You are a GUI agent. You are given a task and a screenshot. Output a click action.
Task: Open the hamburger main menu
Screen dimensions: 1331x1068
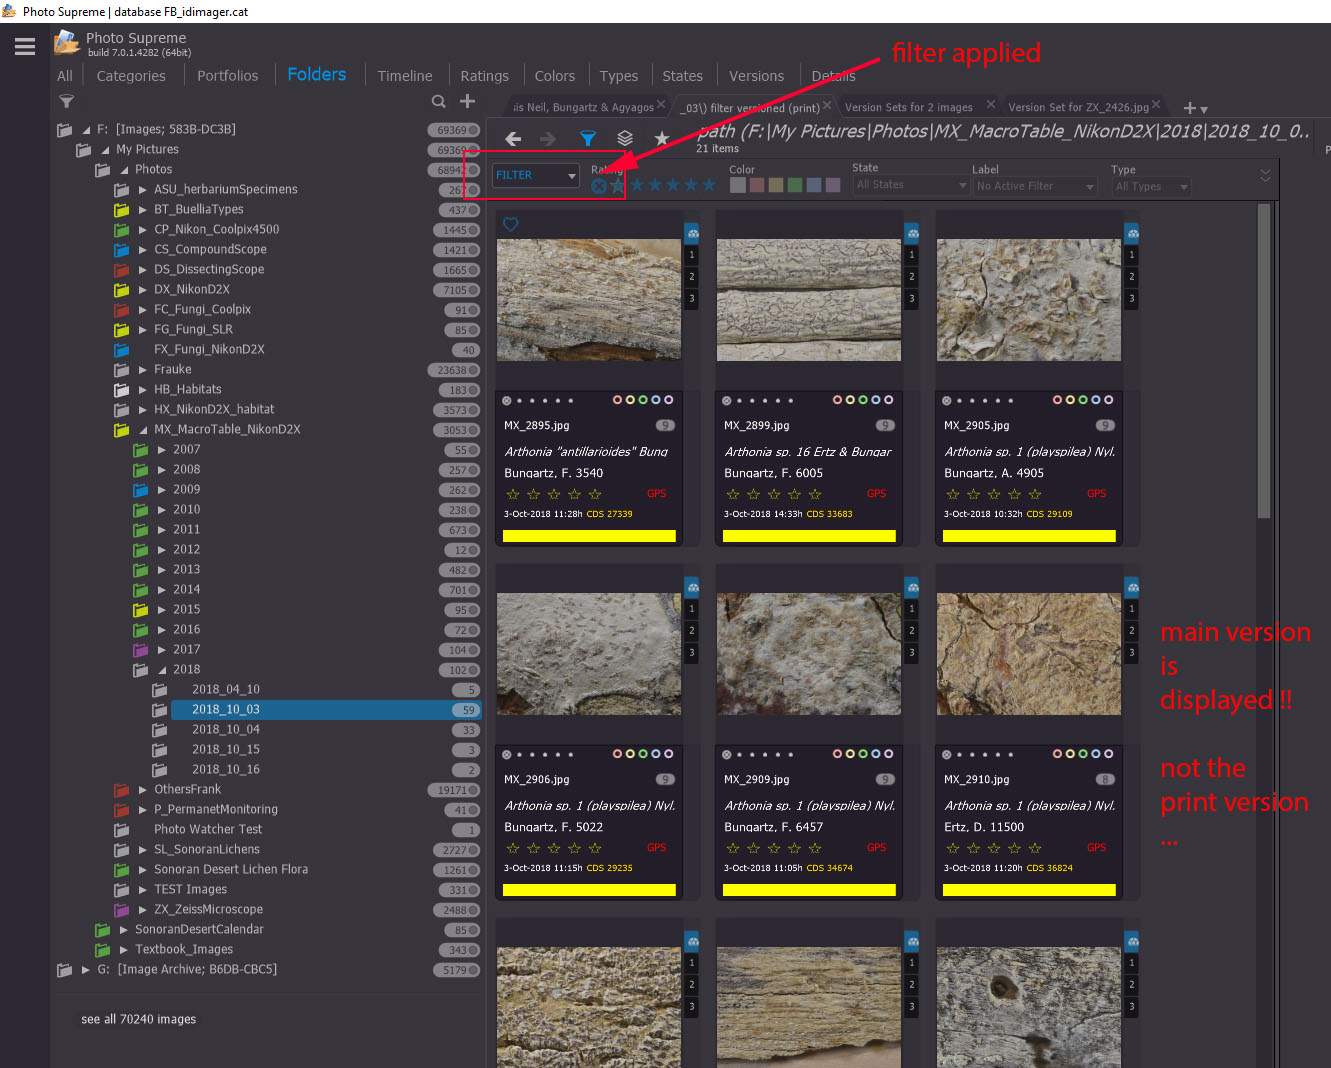[25, 46]
